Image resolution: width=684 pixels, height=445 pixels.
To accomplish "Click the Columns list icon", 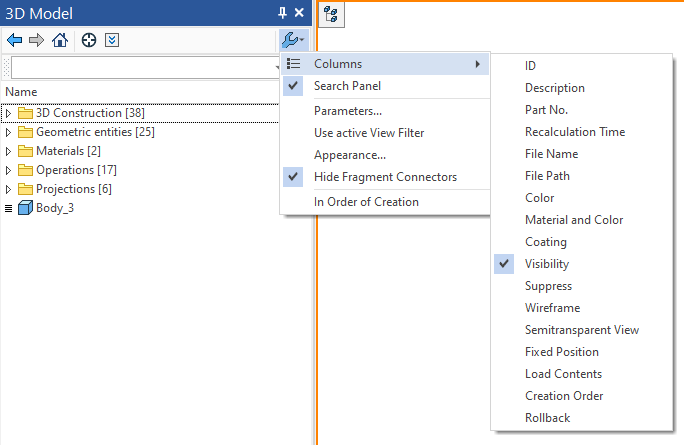I will point(293,64).
